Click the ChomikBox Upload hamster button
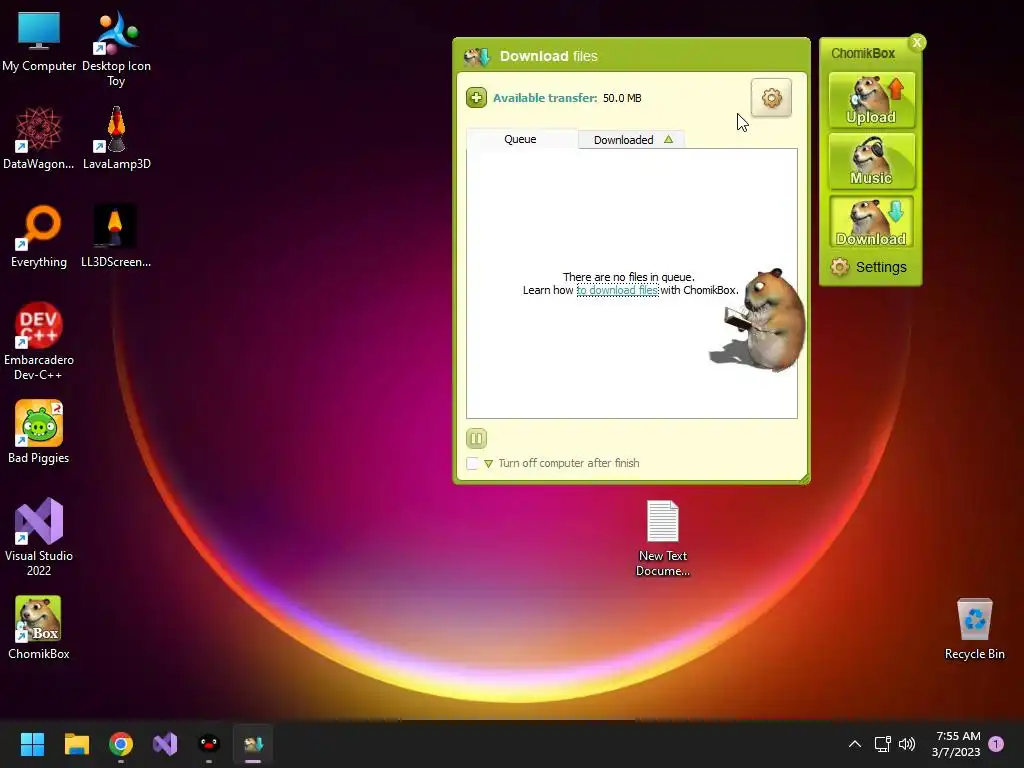 pyautogui.click(x=871, y=100)
